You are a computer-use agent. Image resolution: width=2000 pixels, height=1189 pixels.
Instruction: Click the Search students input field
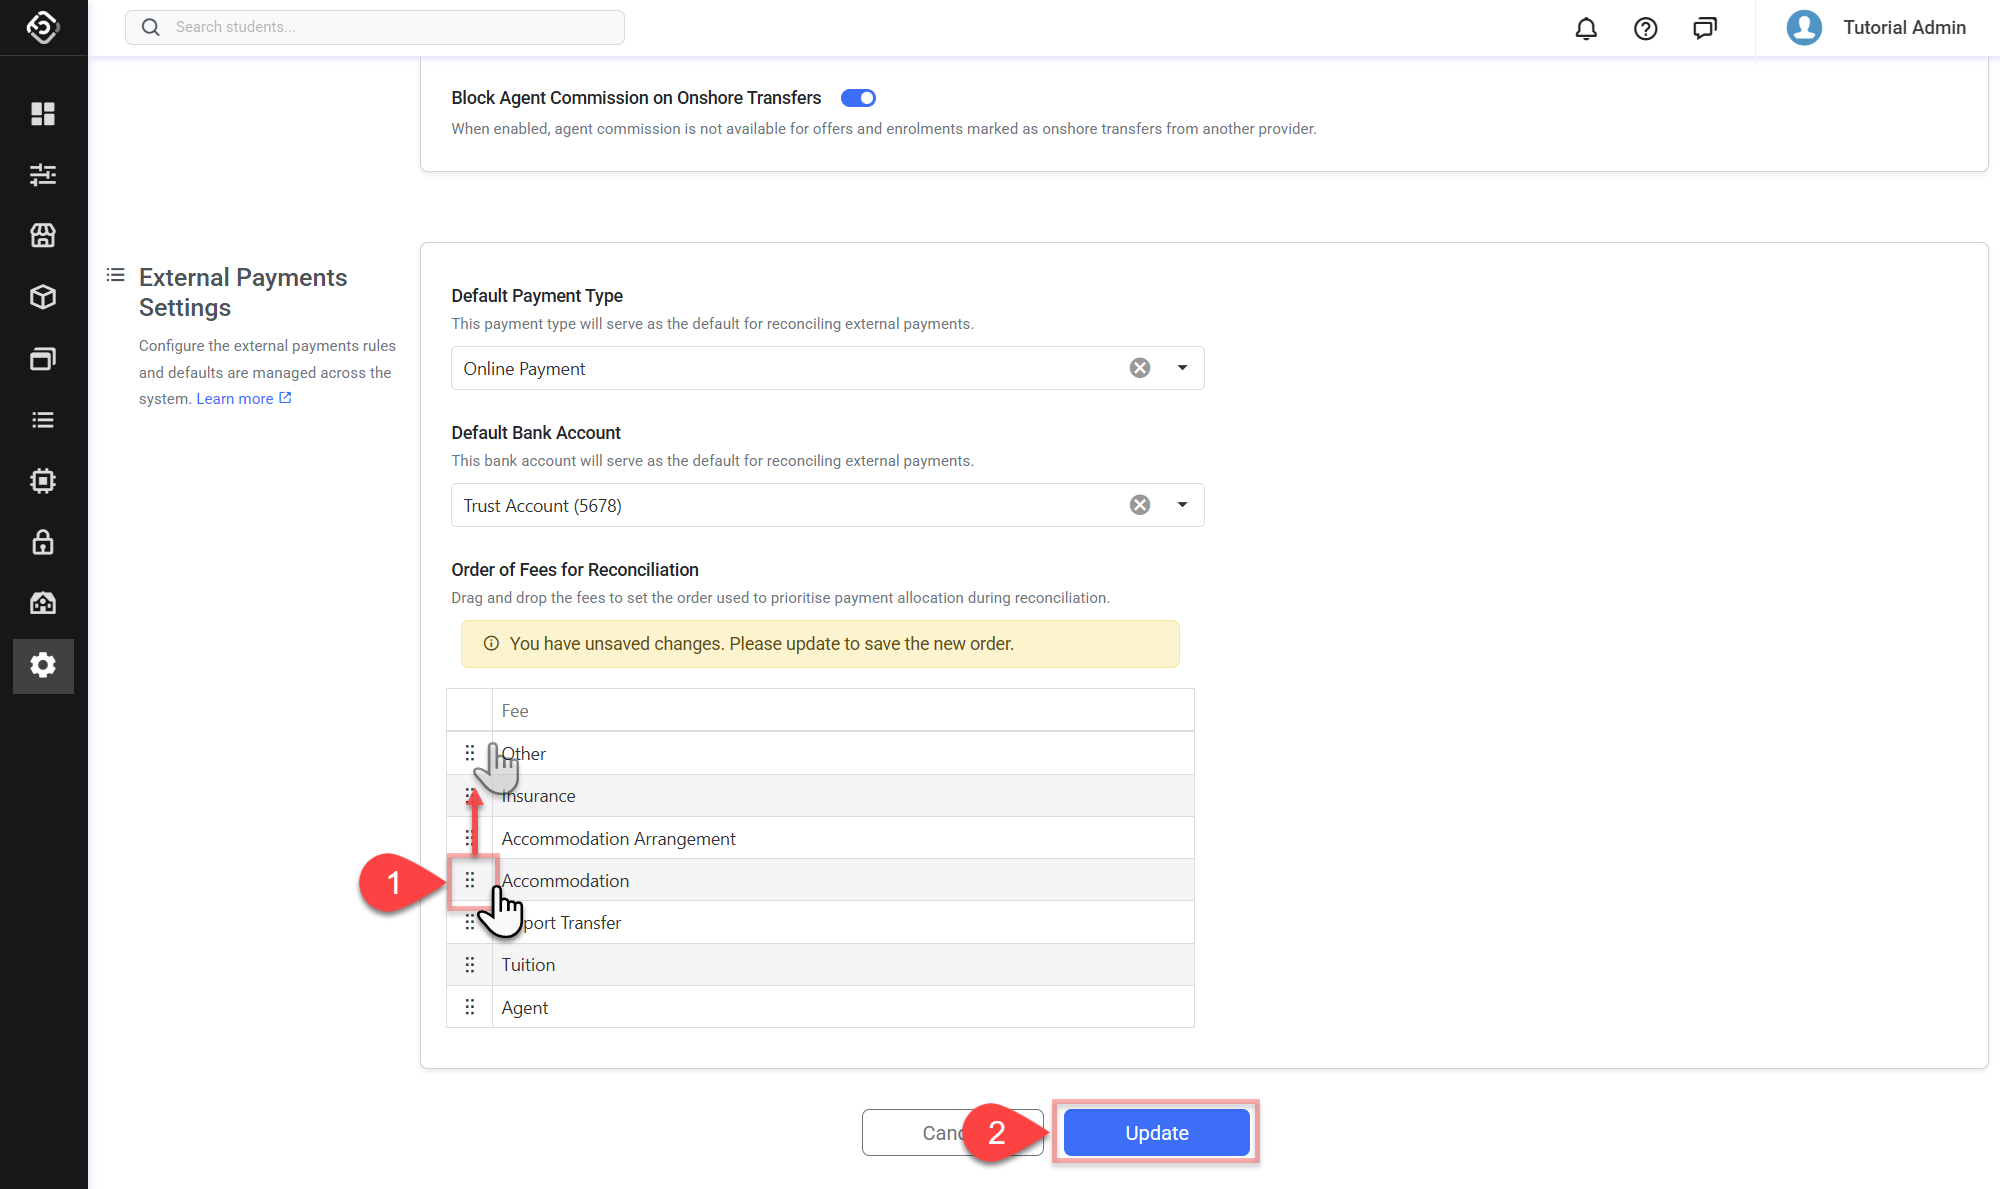375,27
